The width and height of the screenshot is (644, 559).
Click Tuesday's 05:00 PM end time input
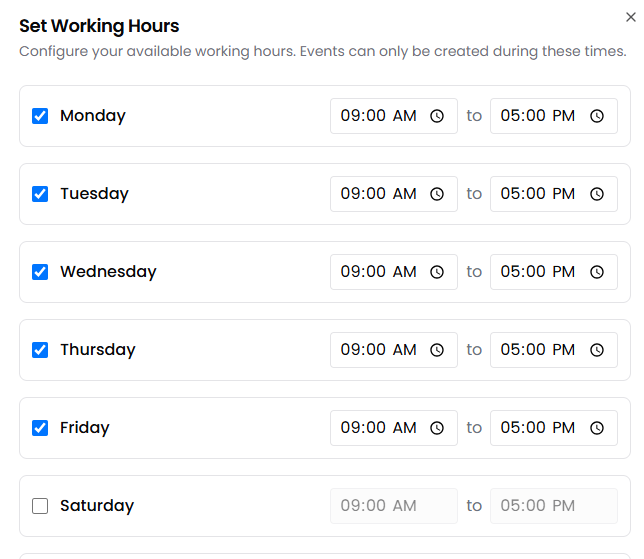point(538,194)
